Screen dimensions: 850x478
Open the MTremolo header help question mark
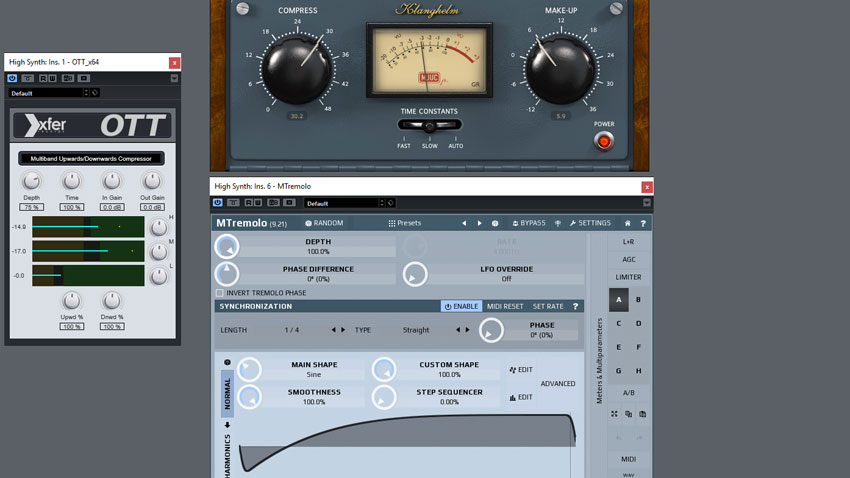(x=643, y=223)
